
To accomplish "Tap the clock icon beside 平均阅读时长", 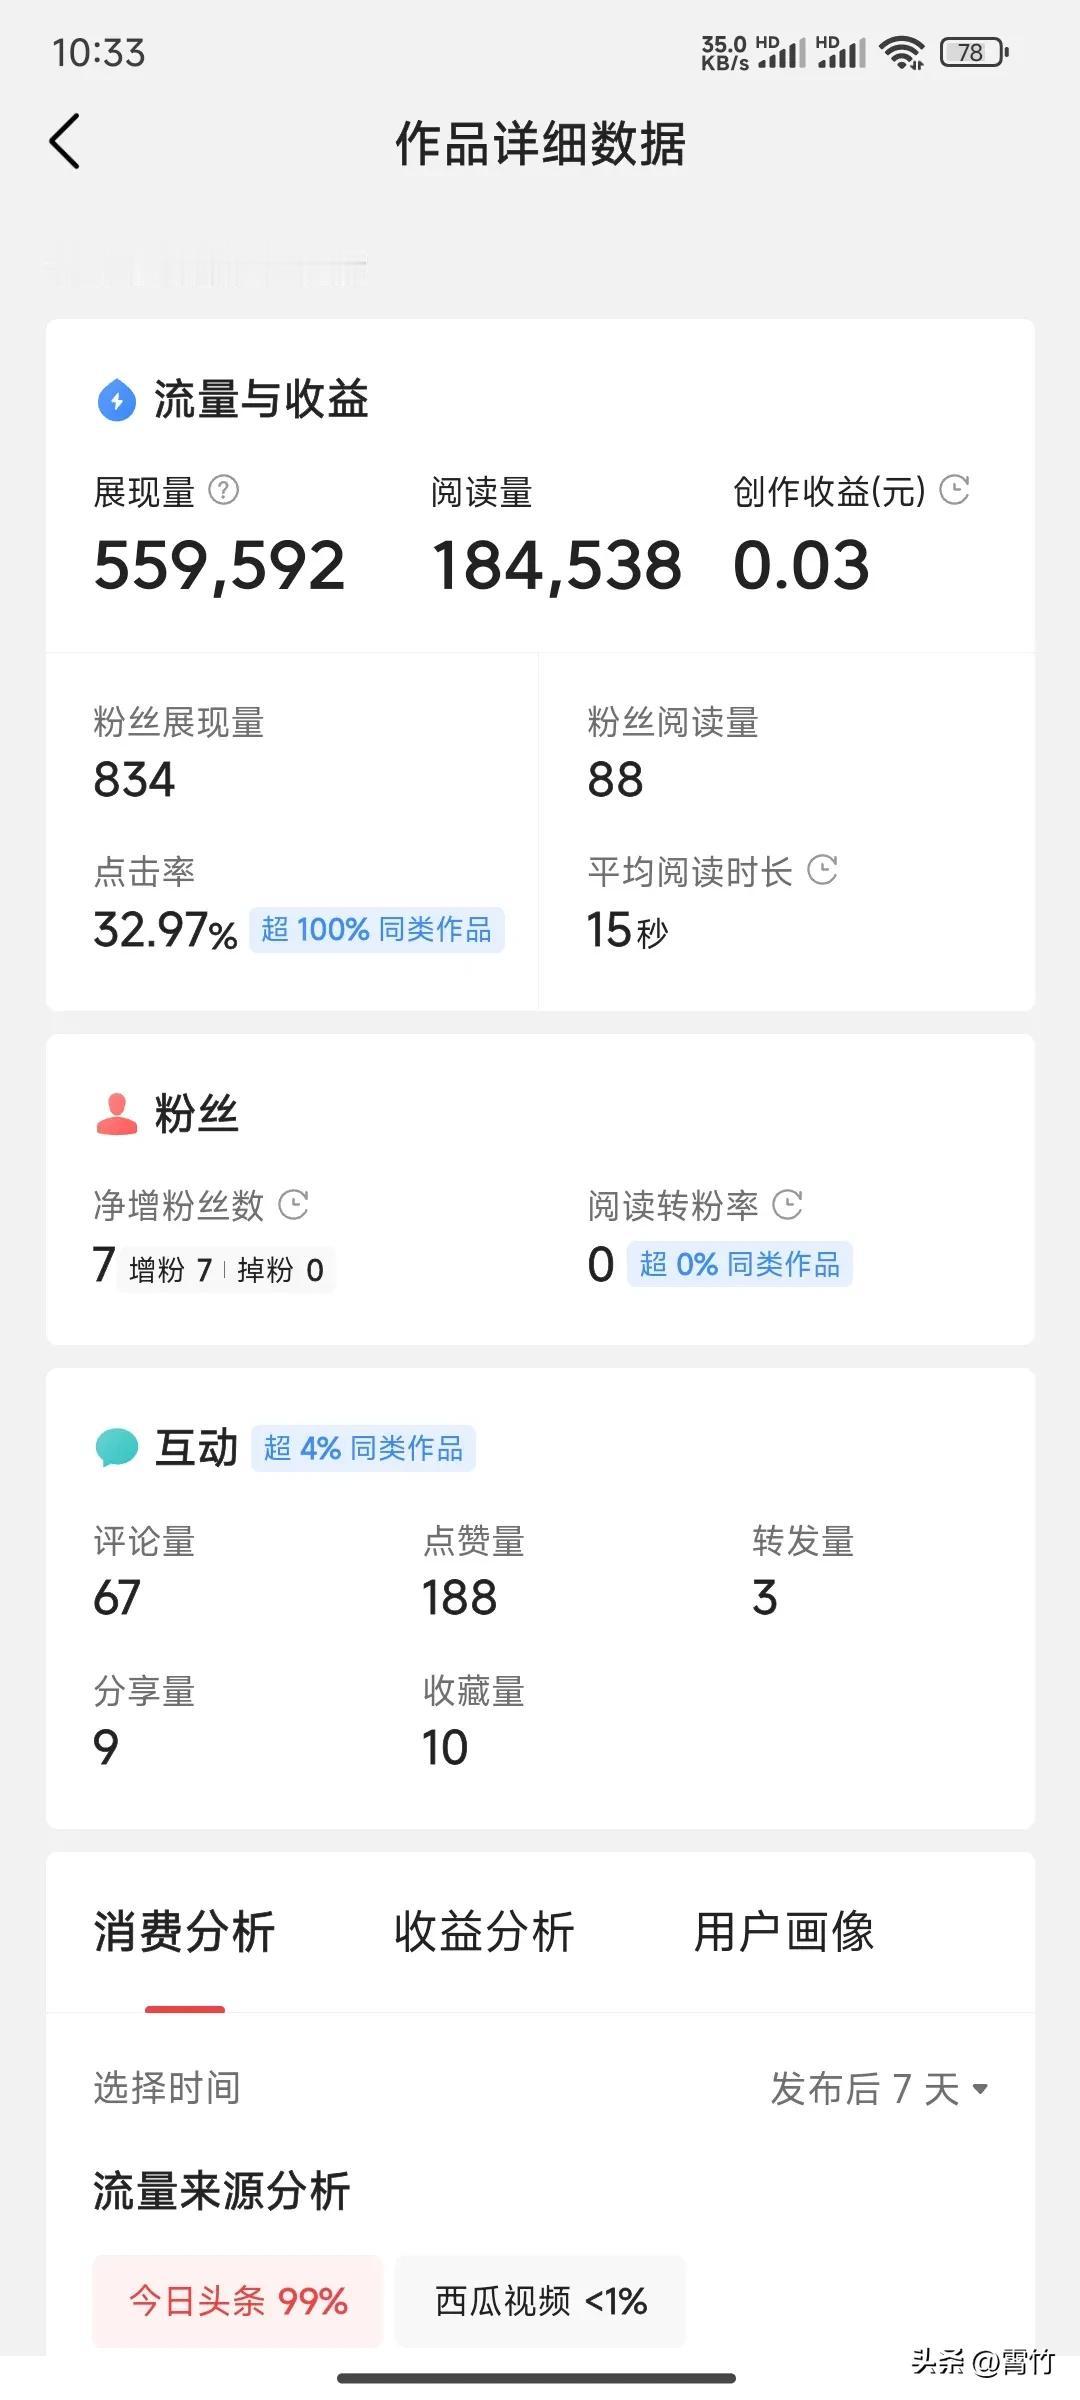I will coord(822,870).
